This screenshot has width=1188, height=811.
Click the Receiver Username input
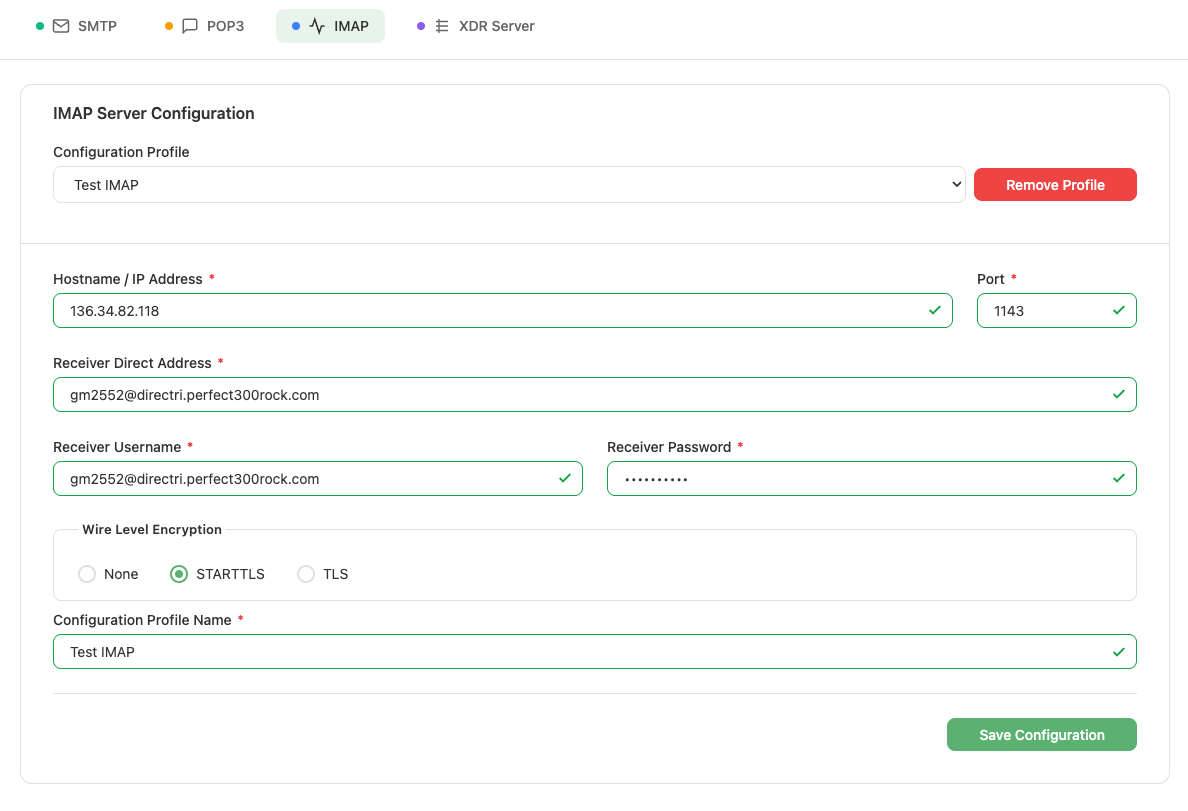[317, 479]
